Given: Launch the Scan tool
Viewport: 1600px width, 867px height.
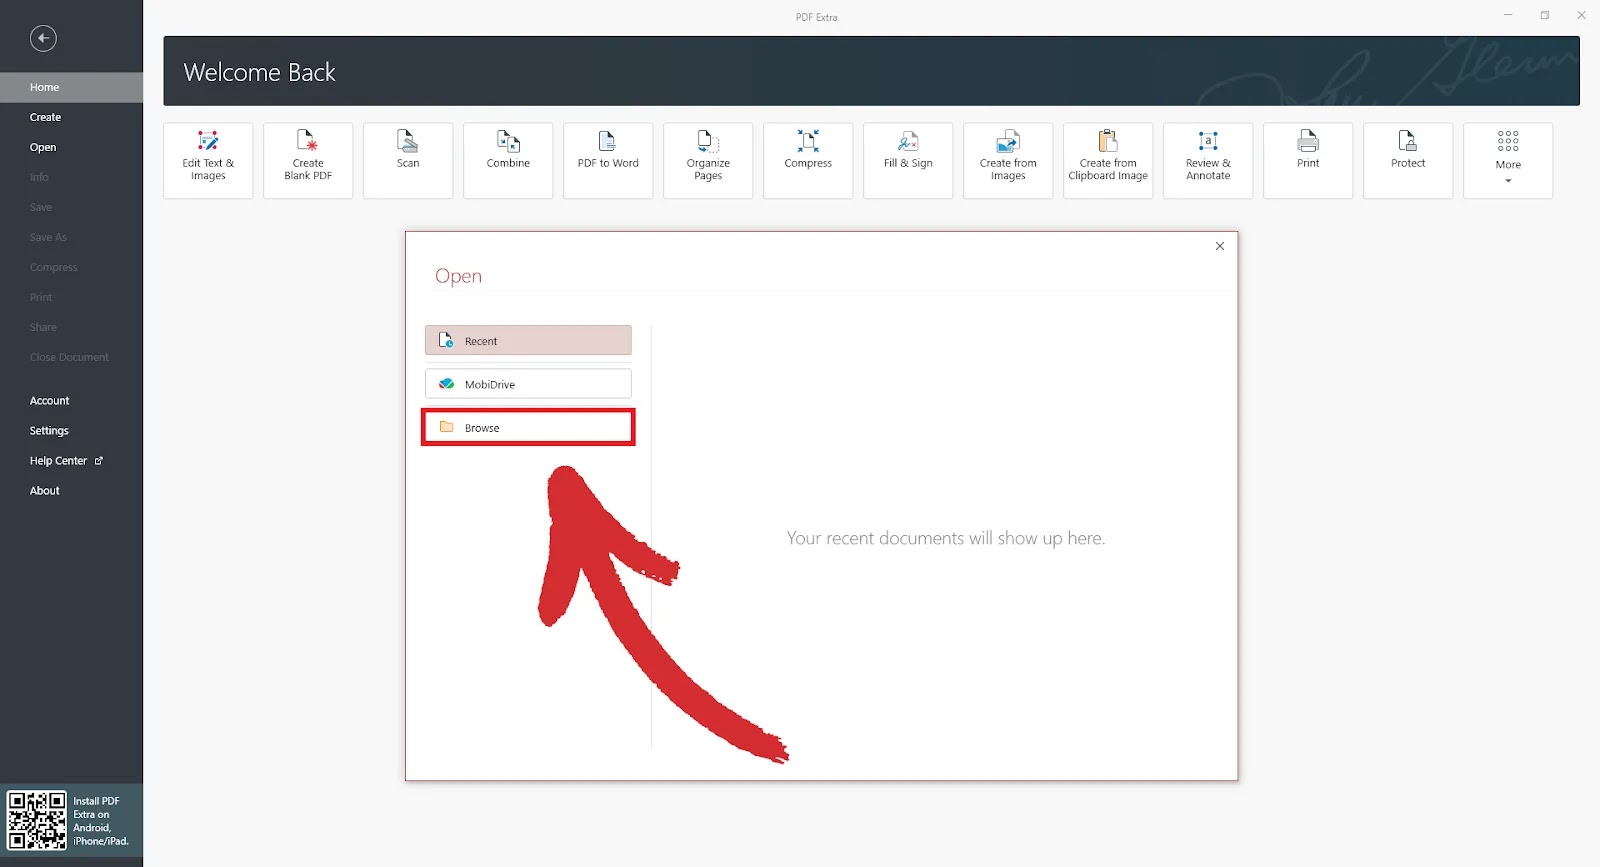Looking at the screenshot, I should [x=408, y=160].
